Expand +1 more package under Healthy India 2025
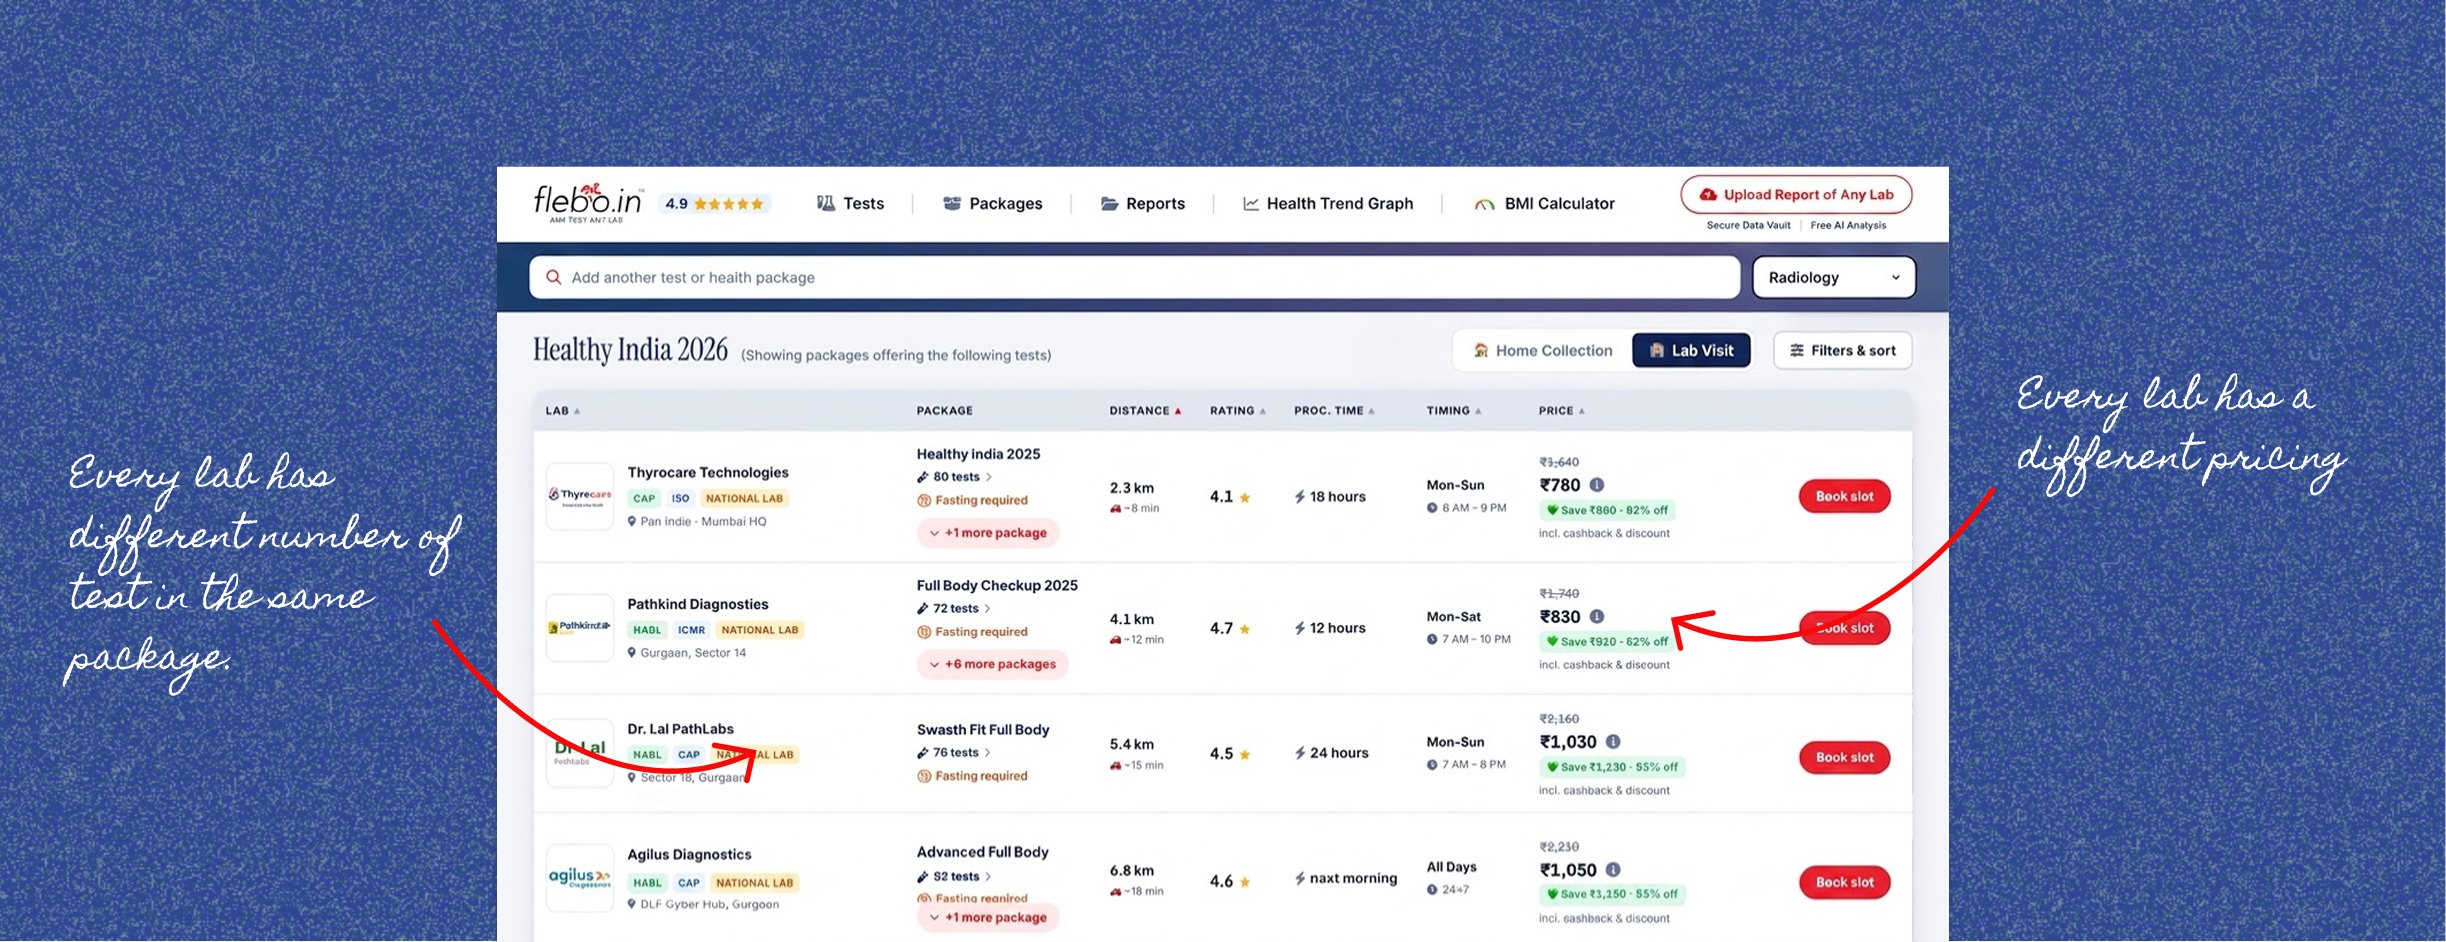 [x=988, y=533]
